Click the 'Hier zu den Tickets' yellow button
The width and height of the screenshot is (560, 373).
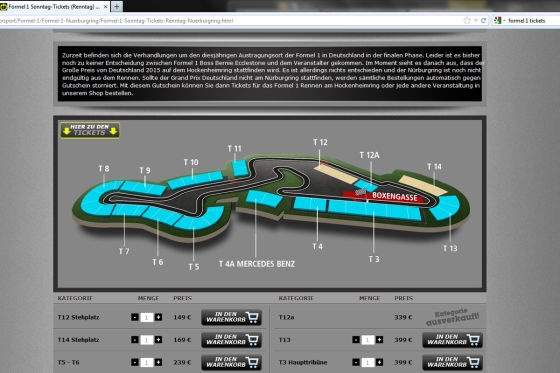[x=90, y=130]
